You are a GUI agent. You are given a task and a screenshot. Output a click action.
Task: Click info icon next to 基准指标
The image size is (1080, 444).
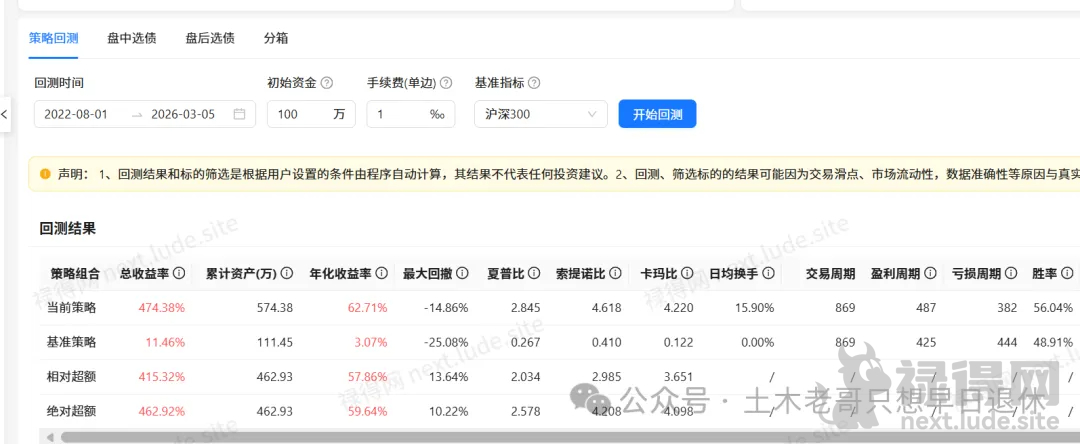534,83
